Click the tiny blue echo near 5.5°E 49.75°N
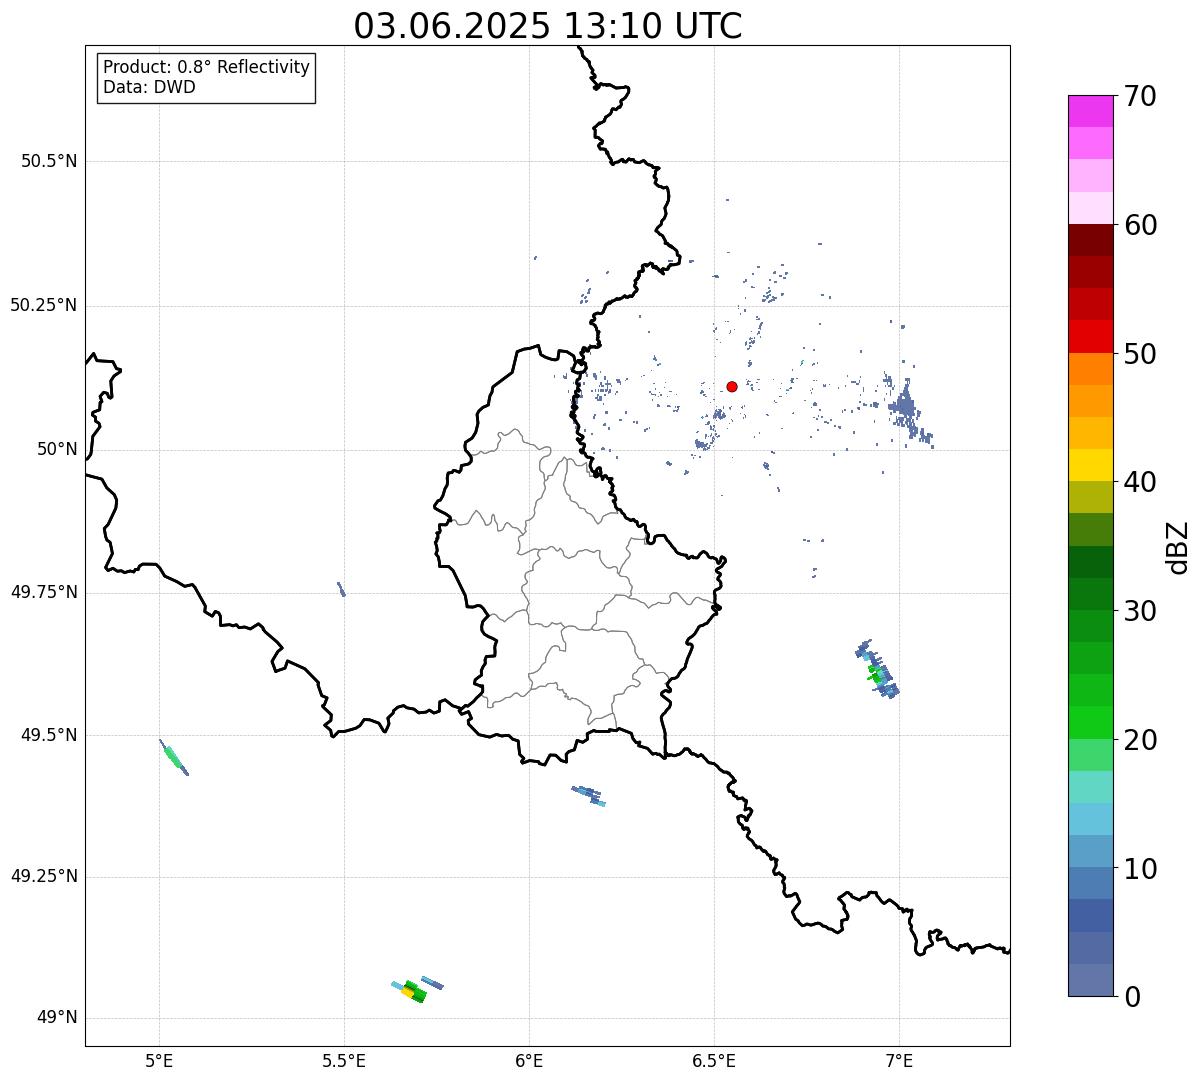The height and width of the screenshot is (1081, 1202). (x=341, y=589)
